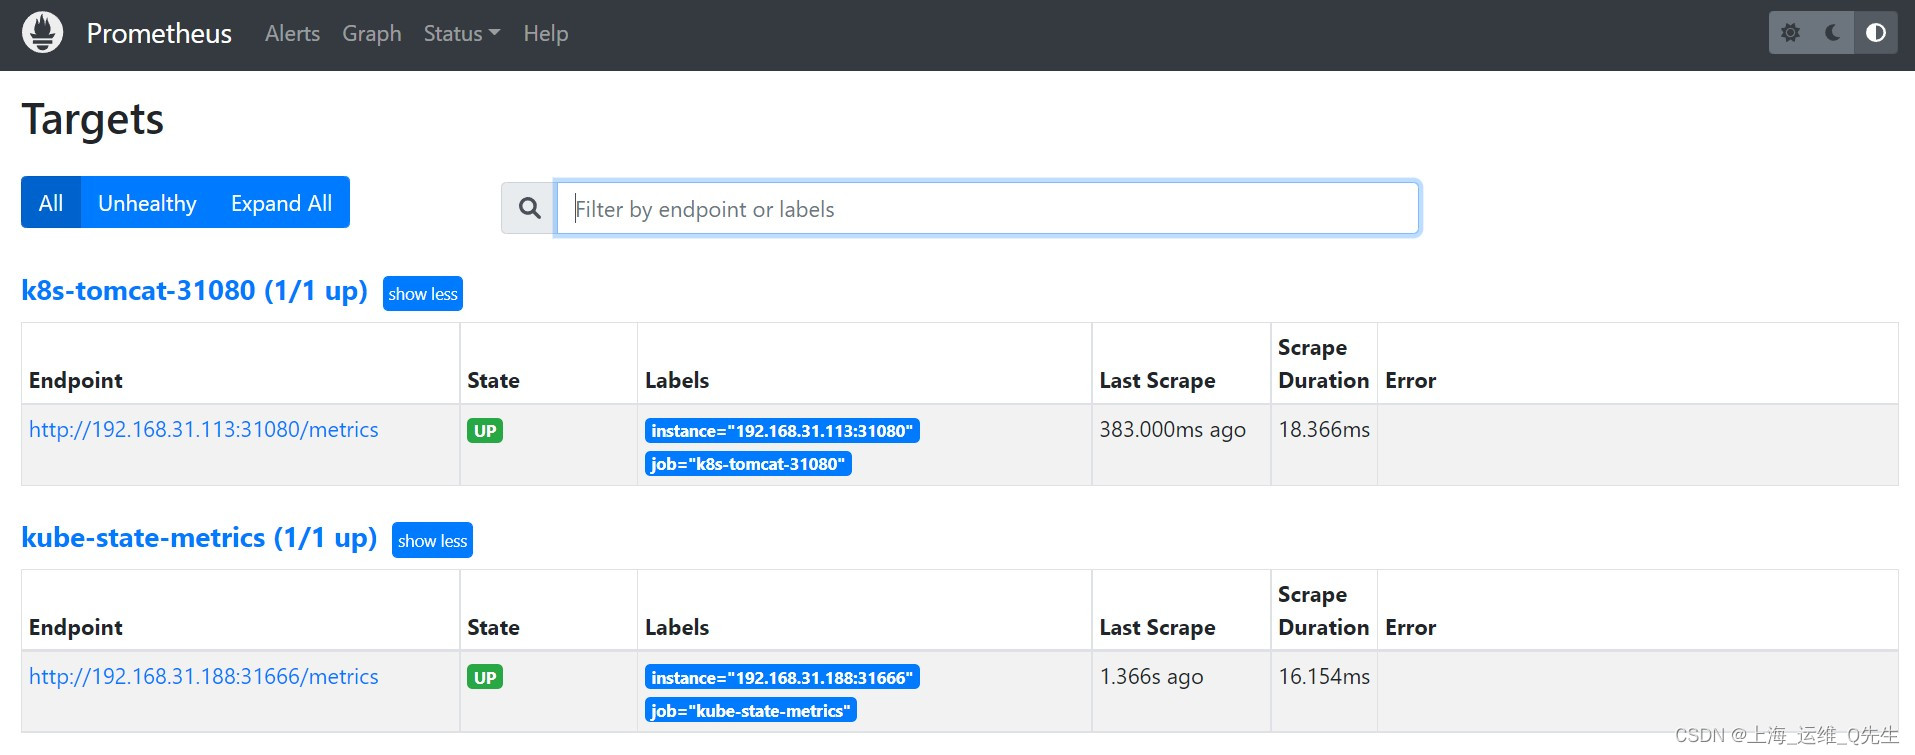Select the 16.154ms scrape duration value
Screen dimensions: 1915x755
[x=1324, y=676]
